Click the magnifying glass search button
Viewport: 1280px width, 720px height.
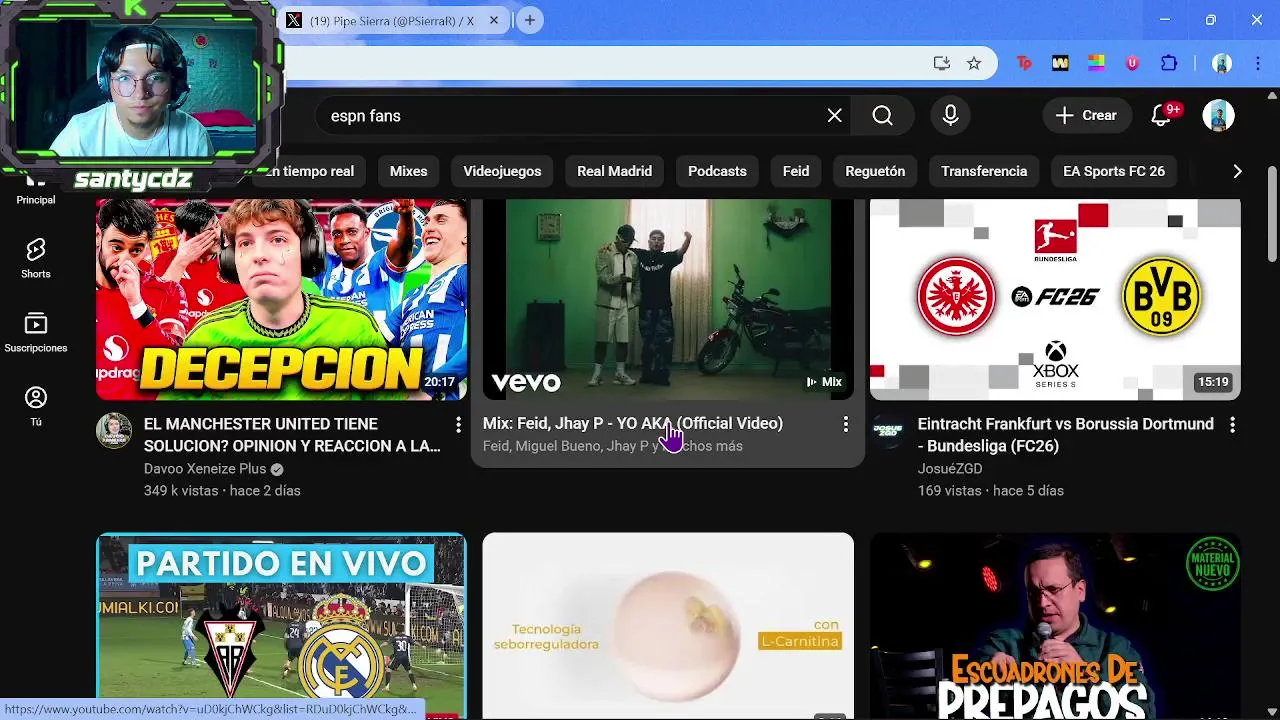tap(882, 116)
